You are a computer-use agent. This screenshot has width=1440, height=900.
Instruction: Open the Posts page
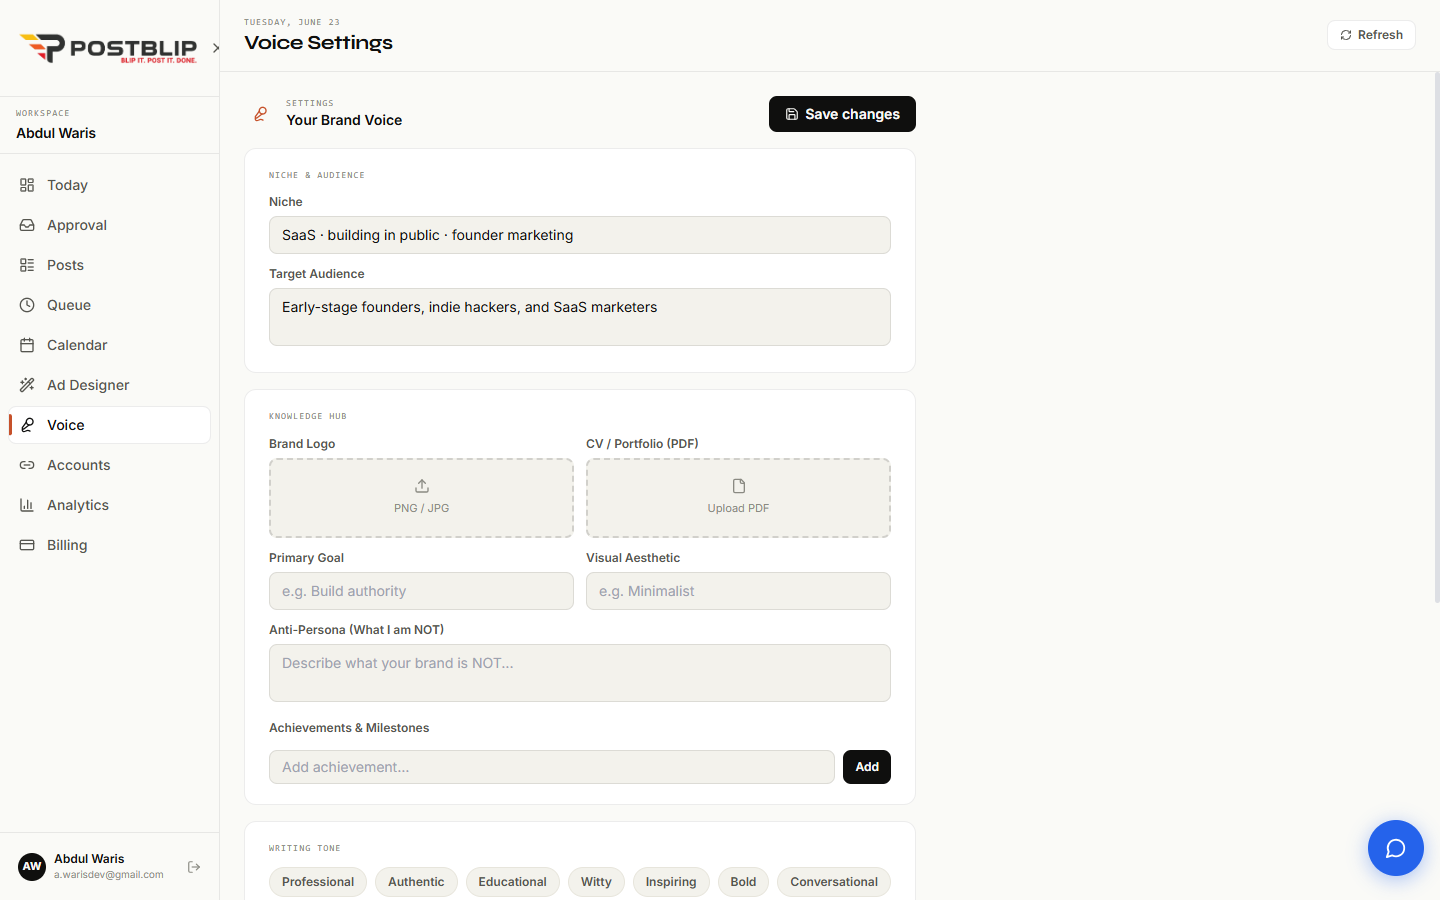[x=110, y=265]
